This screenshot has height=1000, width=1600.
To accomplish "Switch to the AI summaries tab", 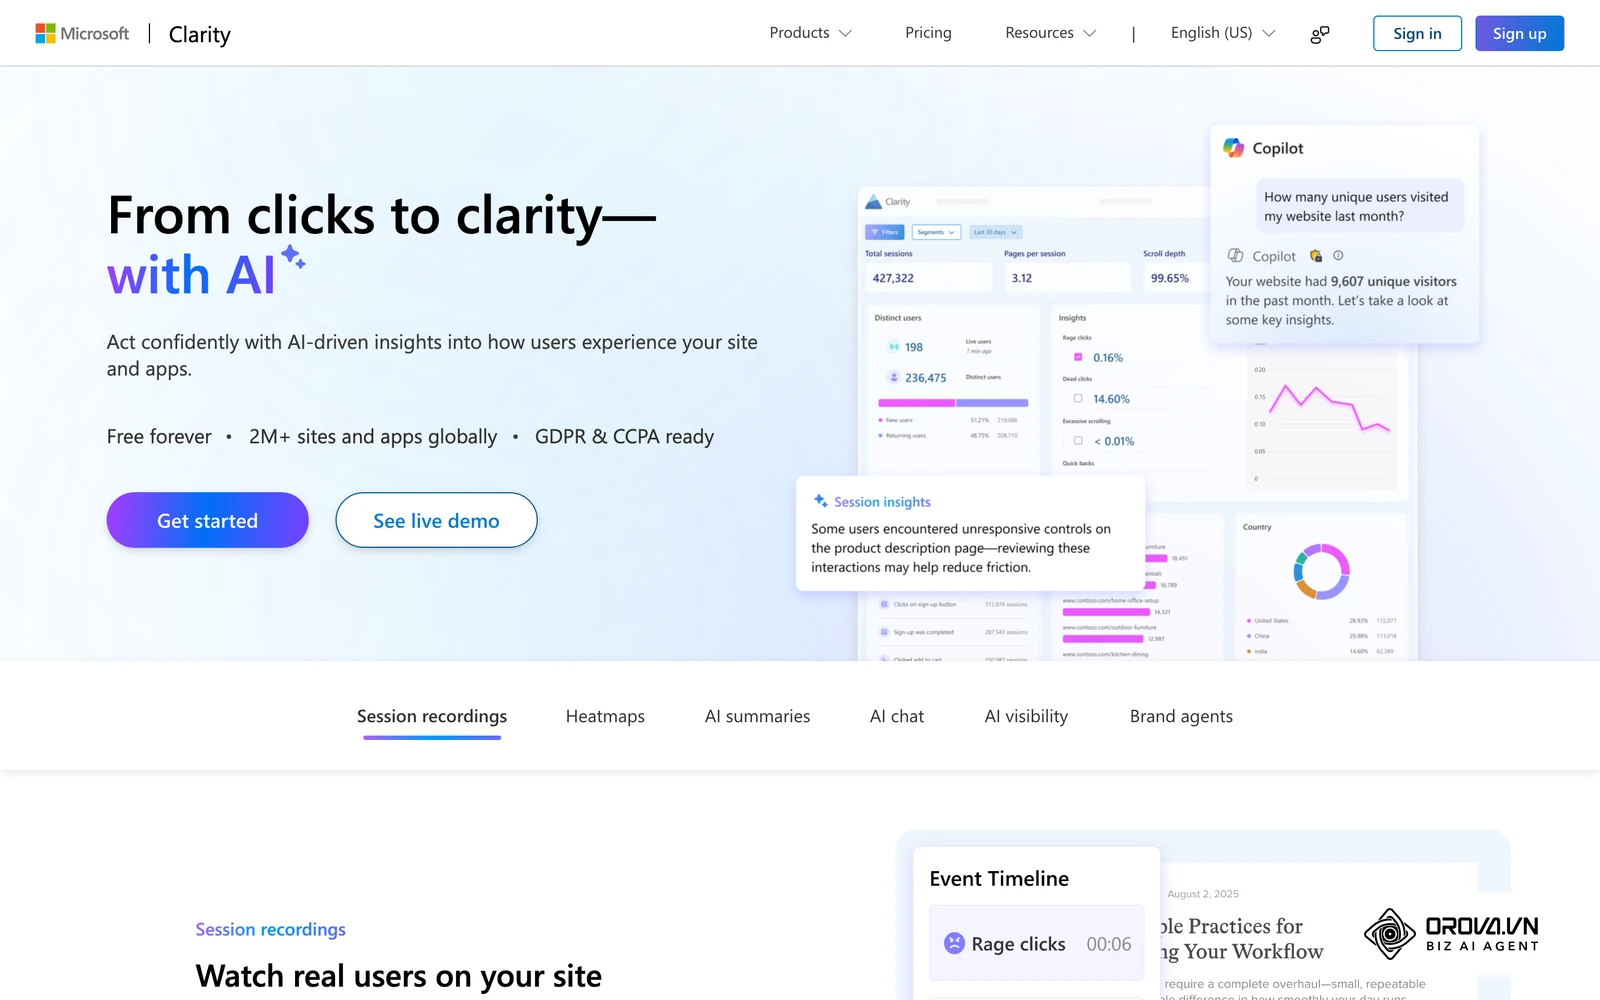I will point(757,716).
